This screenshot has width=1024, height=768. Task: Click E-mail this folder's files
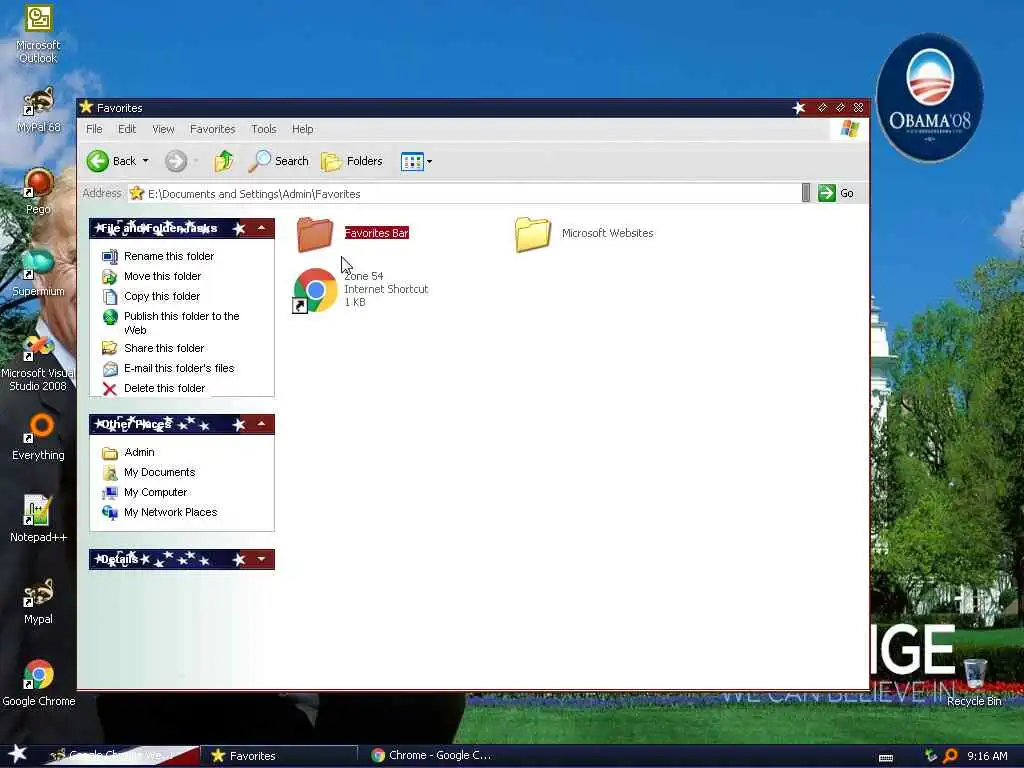pyautogui.click(x=179, y=368)
